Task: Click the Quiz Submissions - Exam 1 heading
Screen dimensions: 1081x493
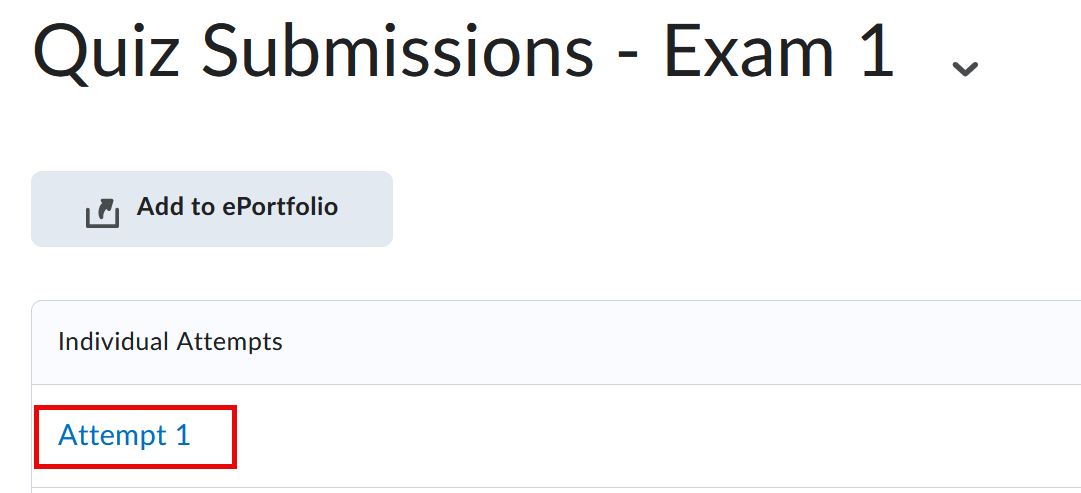Action: click(x=463, y=52)
